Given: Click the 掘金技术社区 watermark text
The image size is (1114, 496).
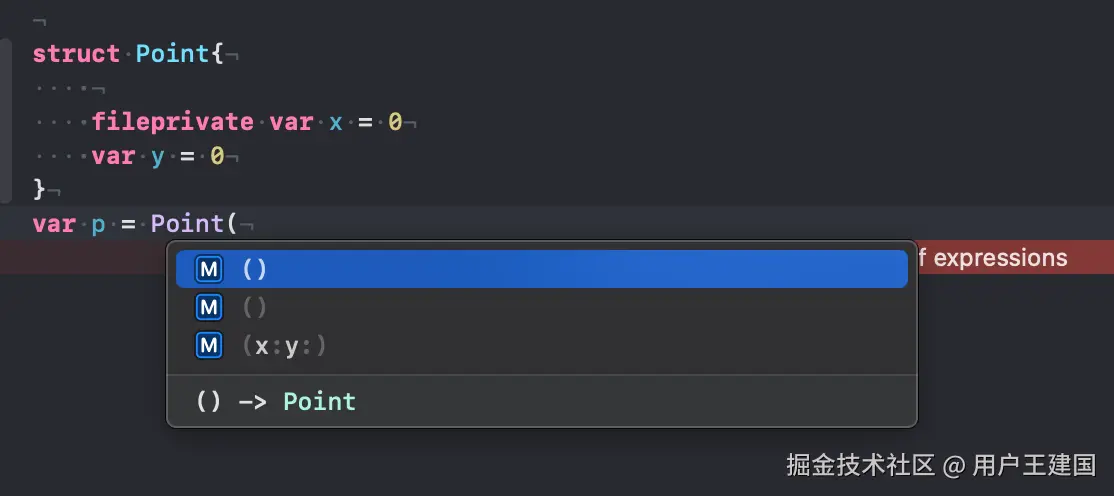Looking at the screenshot, I should tap(860, 465).
